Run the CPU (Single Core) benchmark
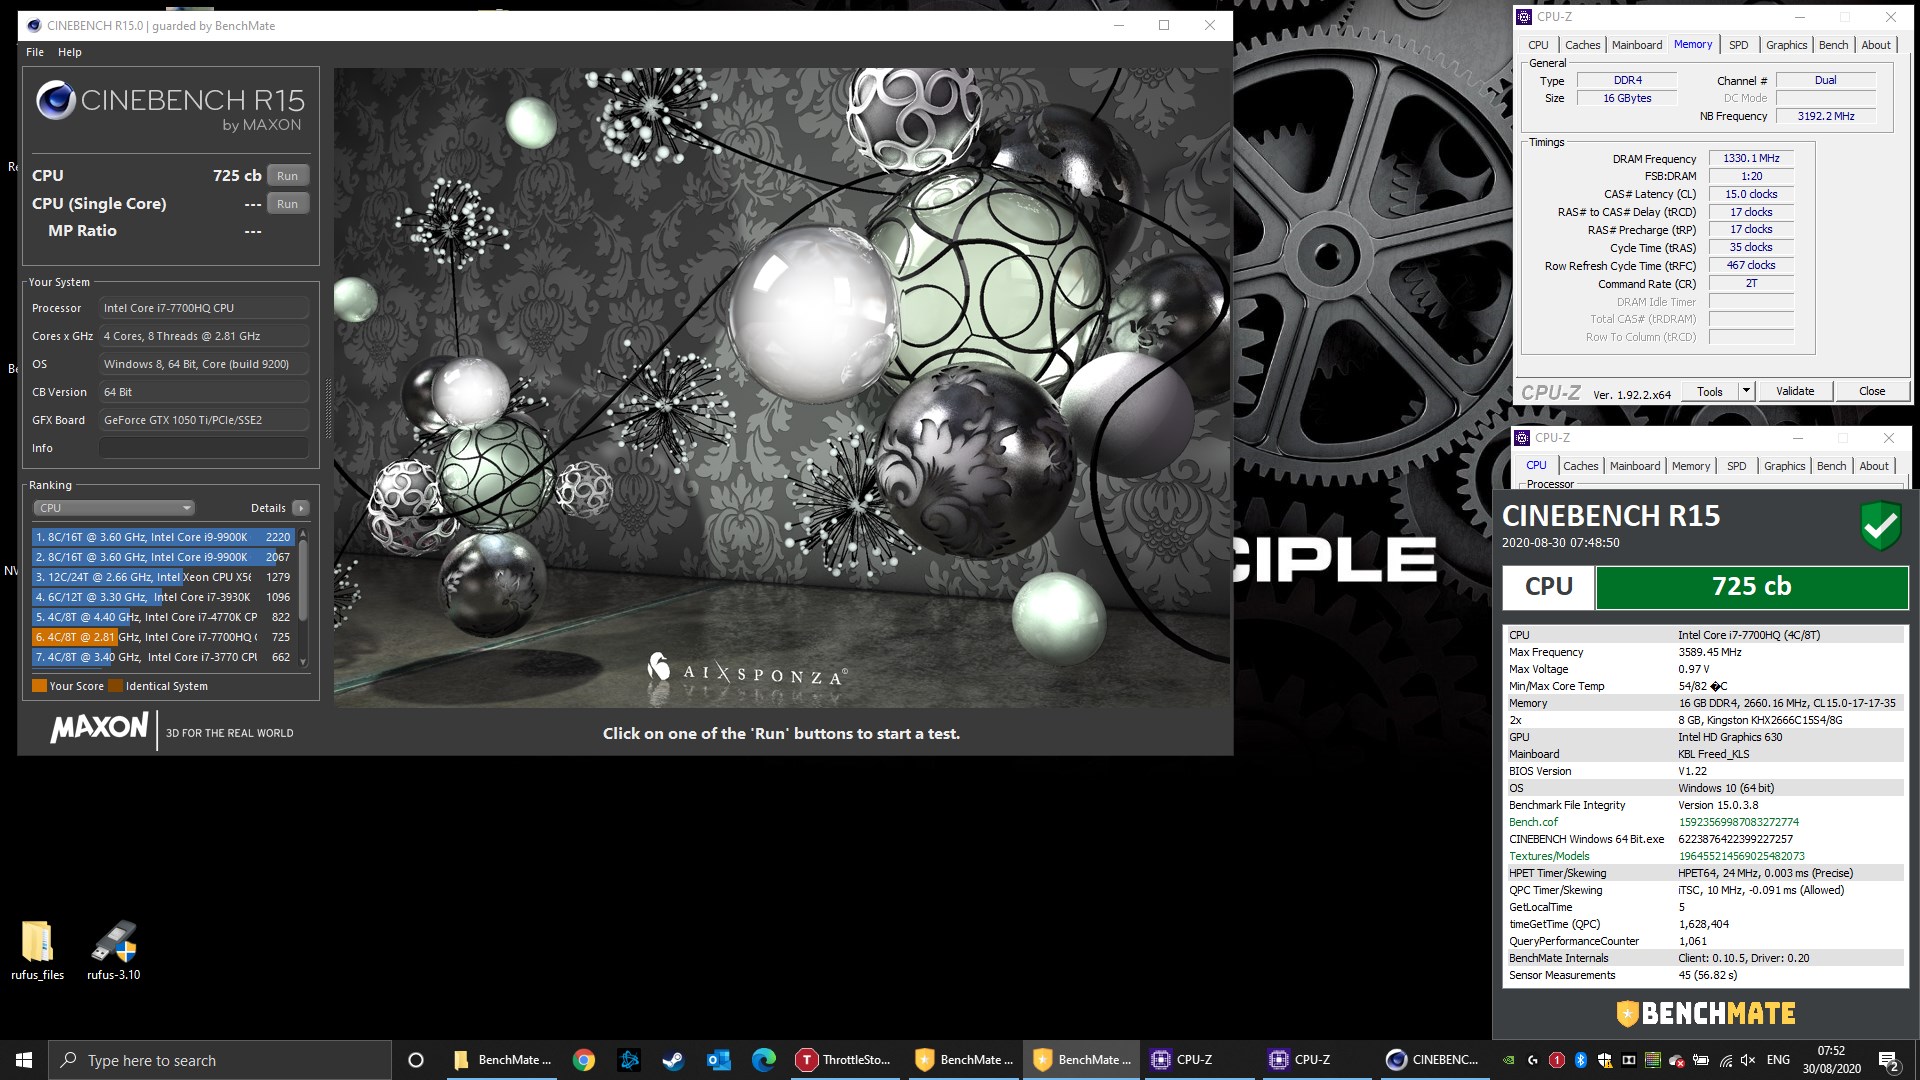 [x=287, y=204]
